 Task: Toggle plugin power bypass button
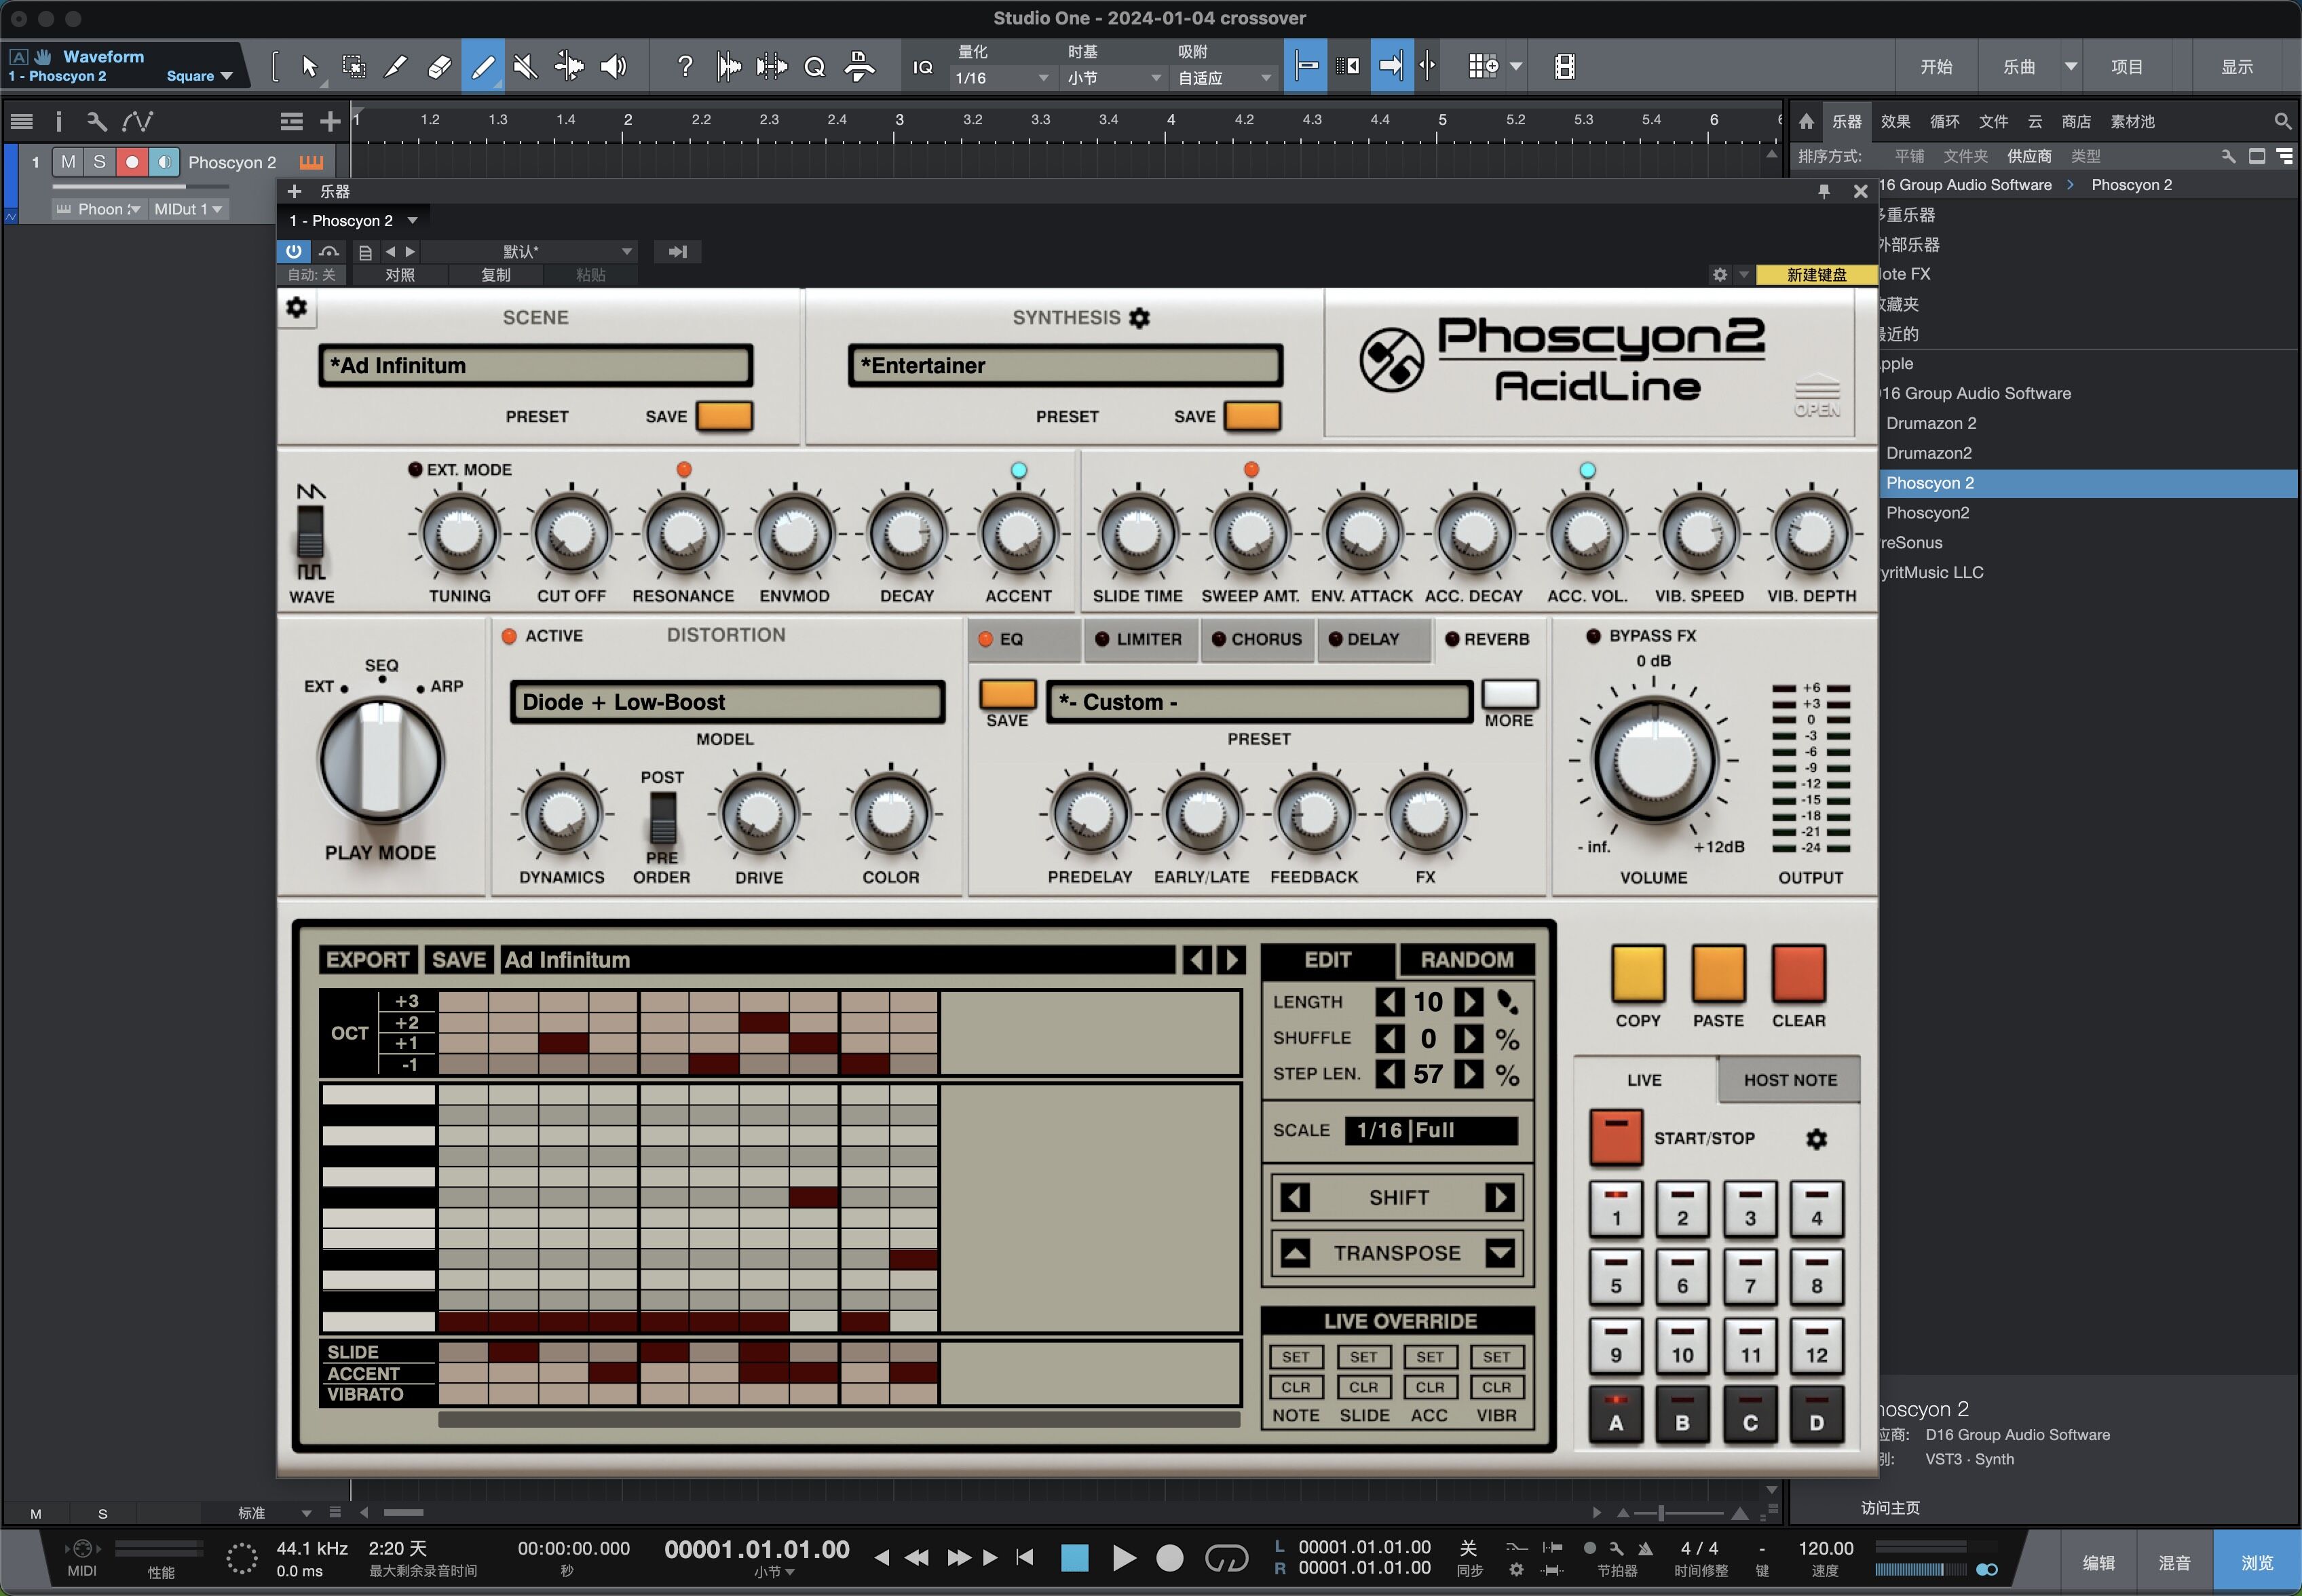point(293,251)
